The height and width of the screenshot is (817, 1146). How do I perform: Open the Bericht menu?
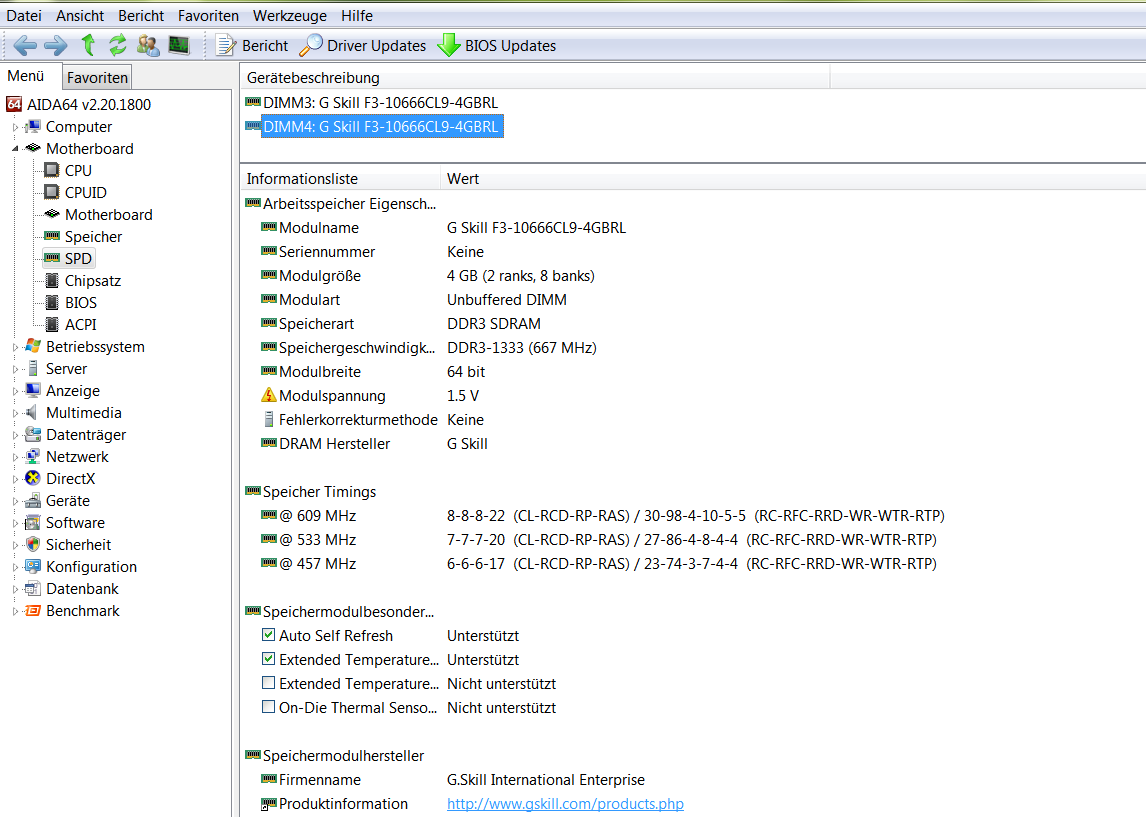pyautogui.click(x=141, y=15)
